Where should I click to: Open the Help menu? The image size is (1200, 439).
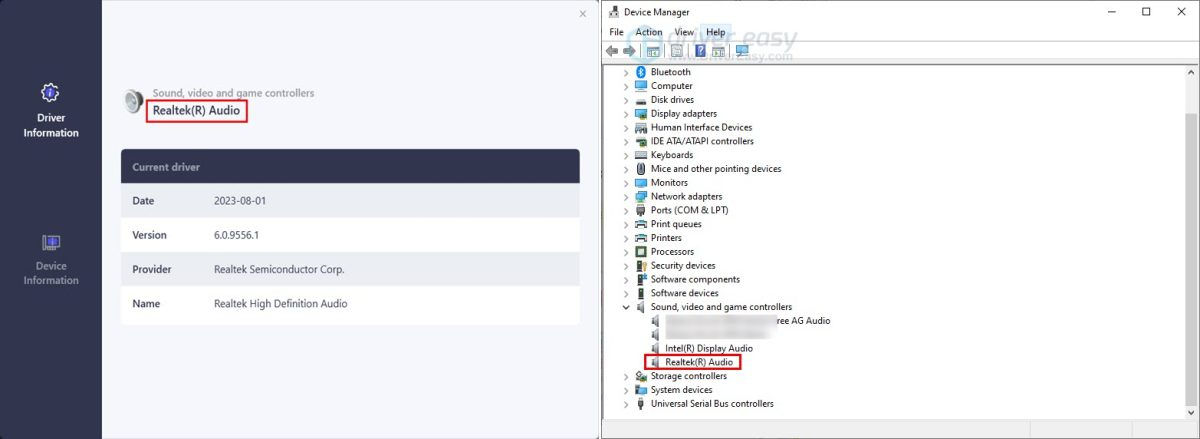click(x=716, y=32)
